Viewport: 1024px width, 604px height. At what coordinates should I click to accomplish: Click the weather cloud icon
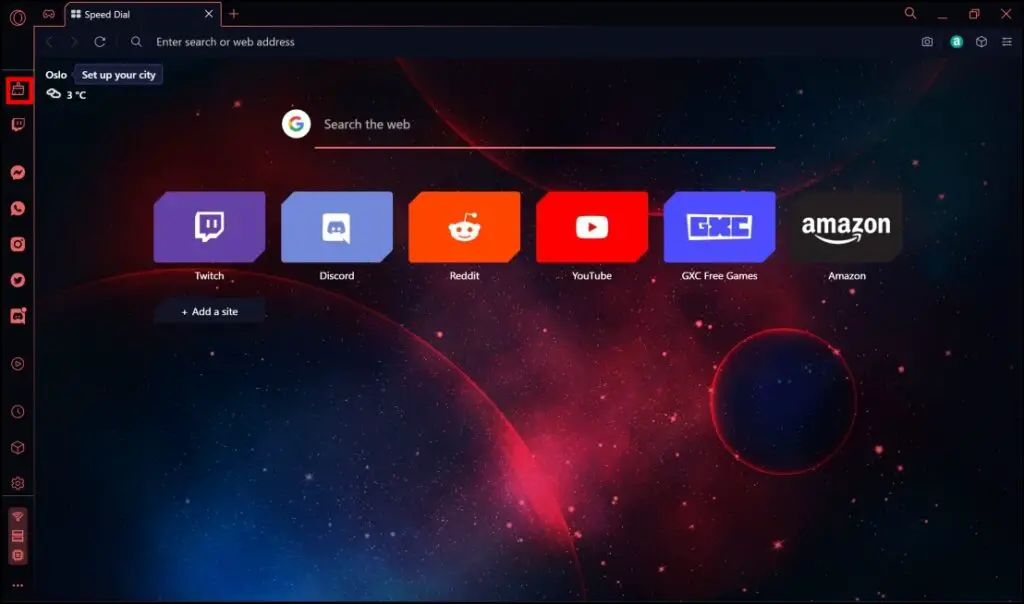(x=54, y=94)
